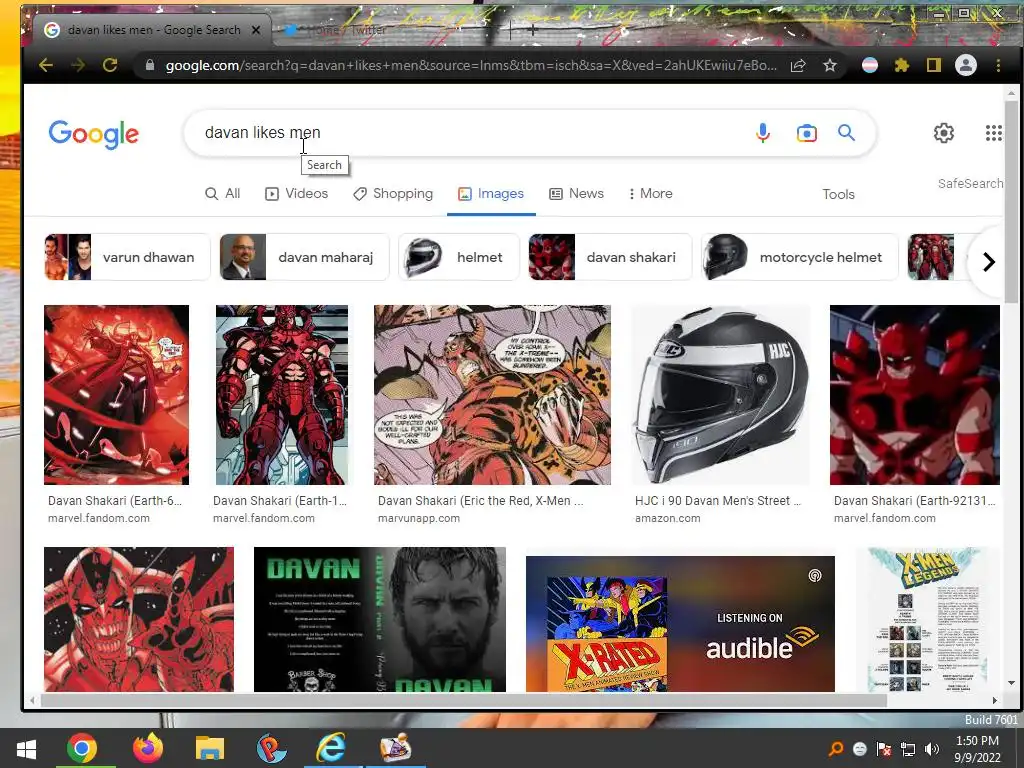Open the SafeSearch setting
This screenshot has height=768, width=1024.
point(970,184)
